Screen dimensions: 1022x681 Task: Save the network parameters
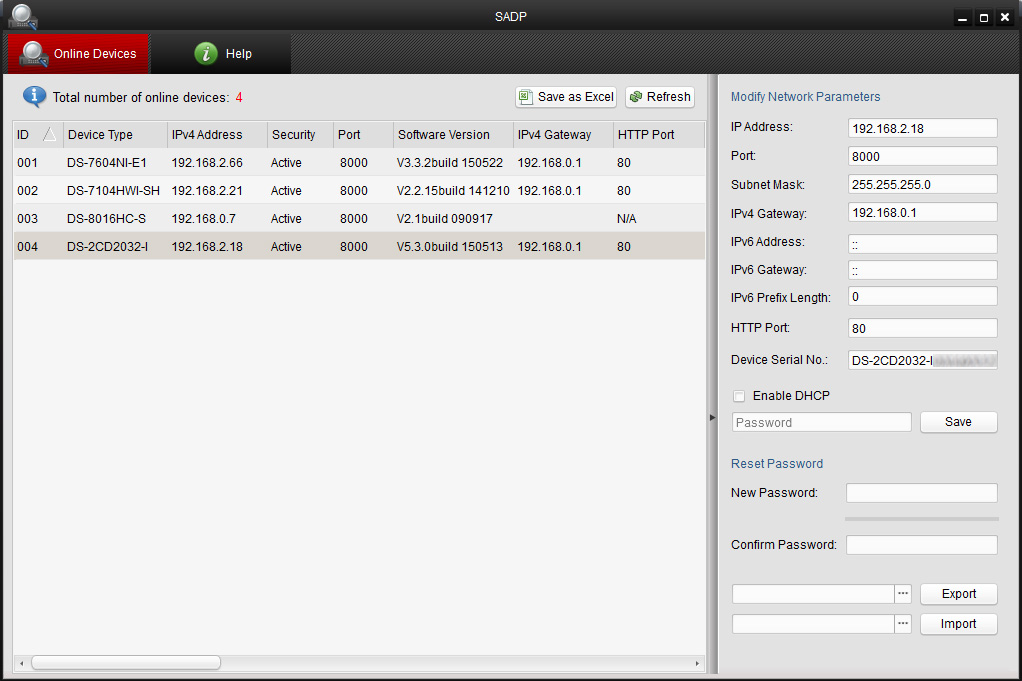pos(958,422)
